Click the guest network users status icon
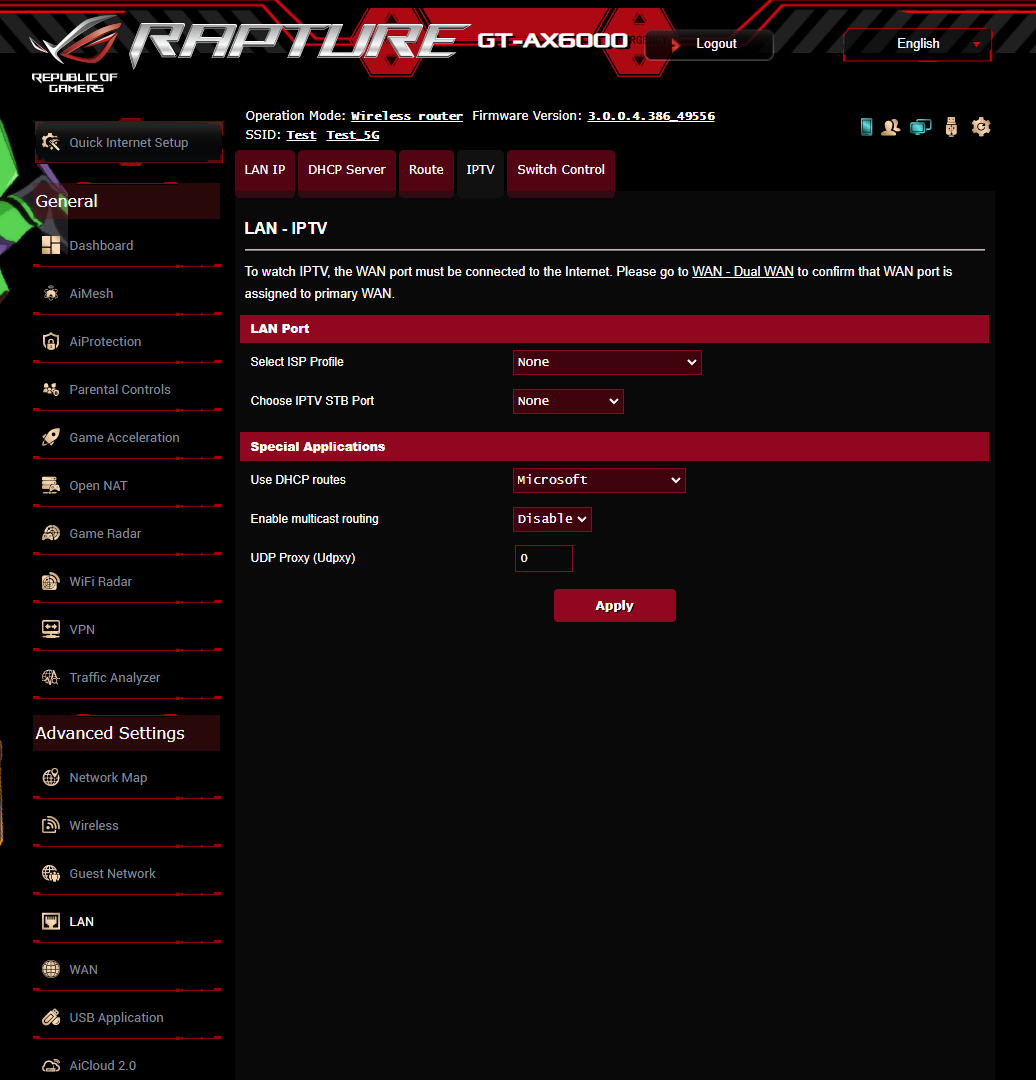Screen dimensions: 1036x1080 click(891, 127)
